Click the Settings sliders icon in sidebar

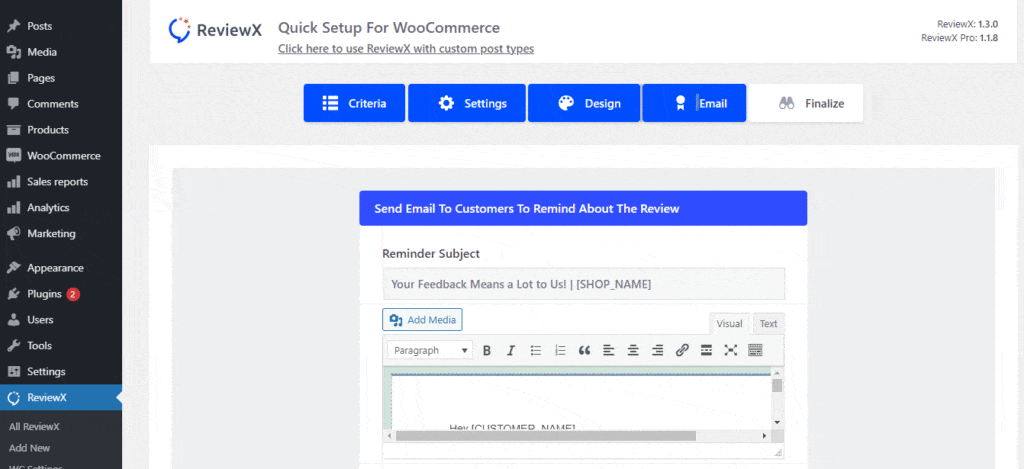click(x=13, y=372)
